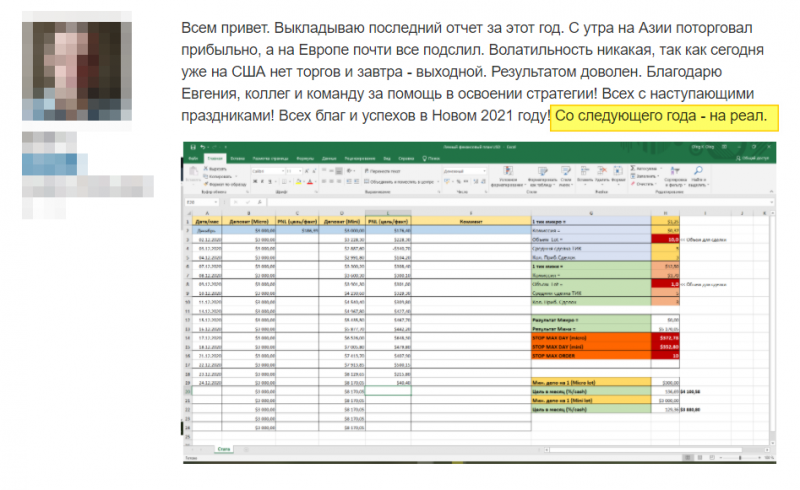The image size is (800, 490).
Task: Click Share (Общий доступ) button
Action: tap(753, 158)
